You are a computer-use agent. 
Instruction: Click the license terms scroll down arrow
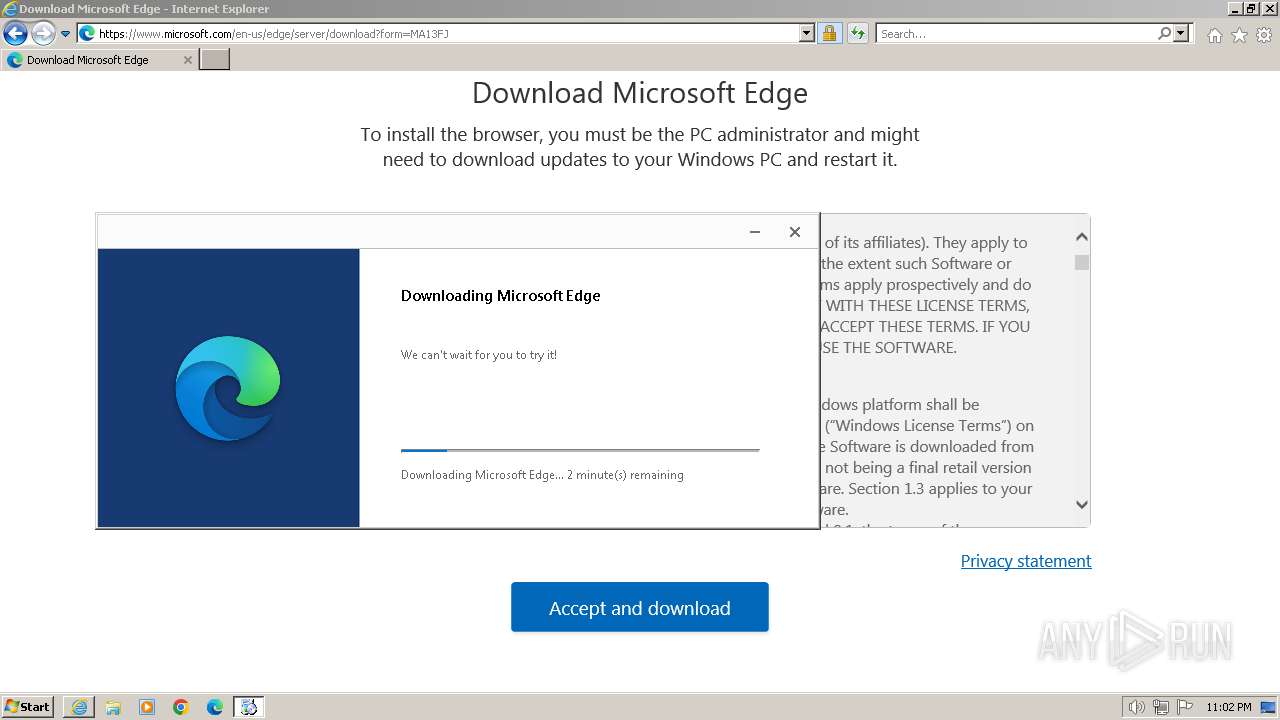(x=1081, y=505)
